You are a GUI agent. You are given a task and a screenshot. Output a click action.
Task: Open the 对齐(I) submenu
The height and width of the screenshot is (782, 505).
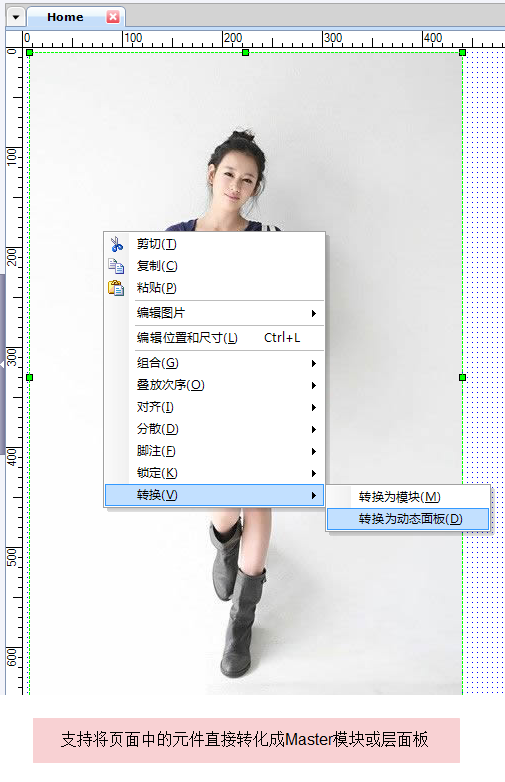click(214, 407)
